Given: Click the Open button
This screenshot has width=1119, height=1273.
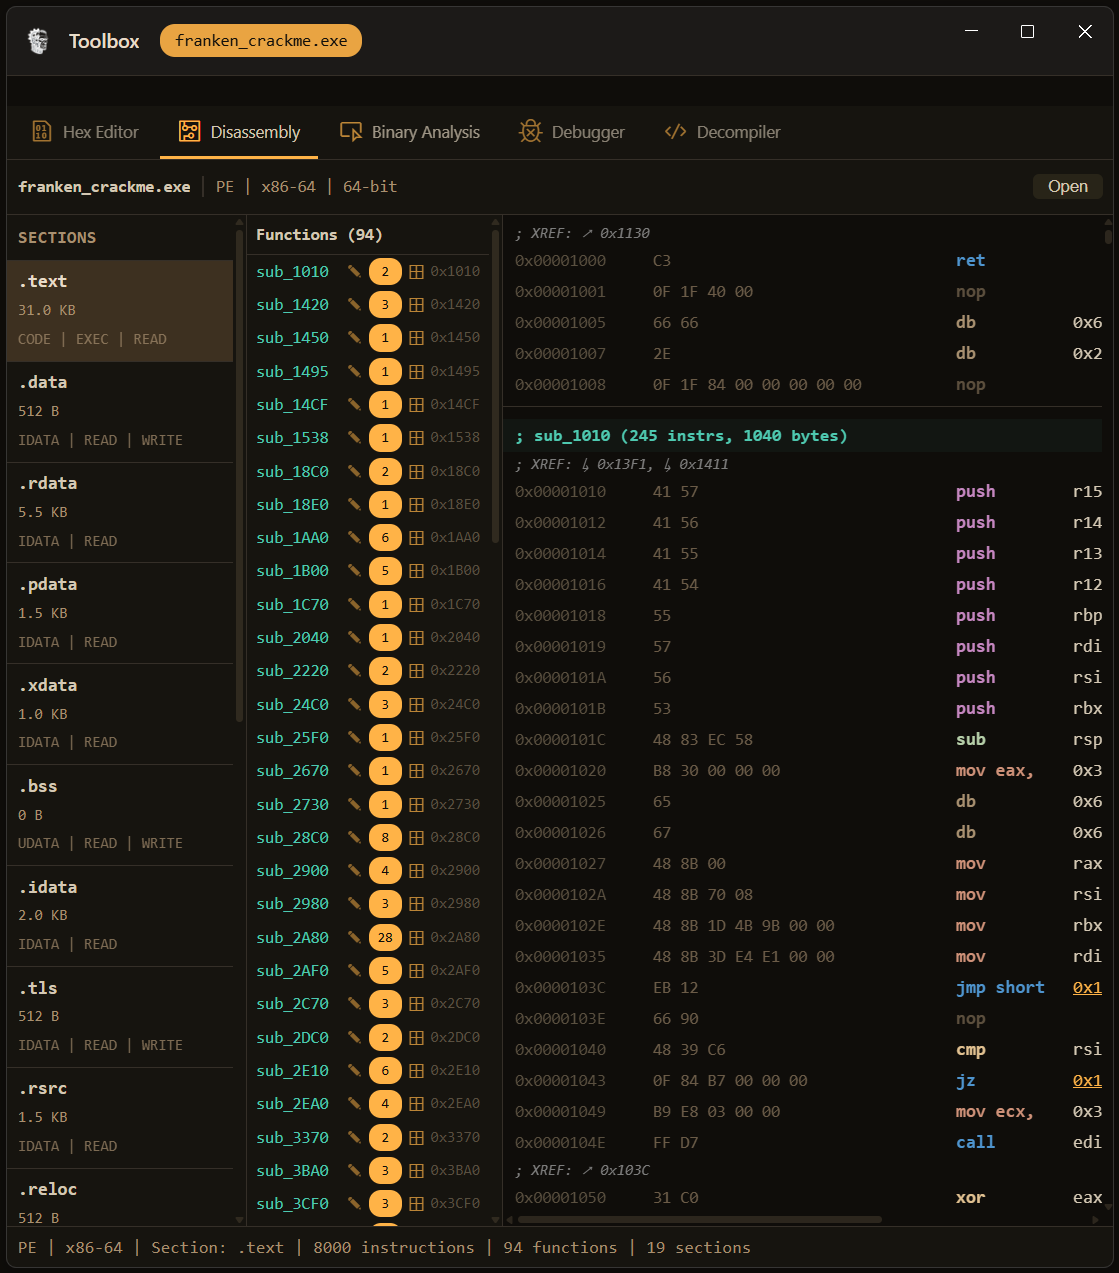Looking at the screenshot, I should point(1068,186).
